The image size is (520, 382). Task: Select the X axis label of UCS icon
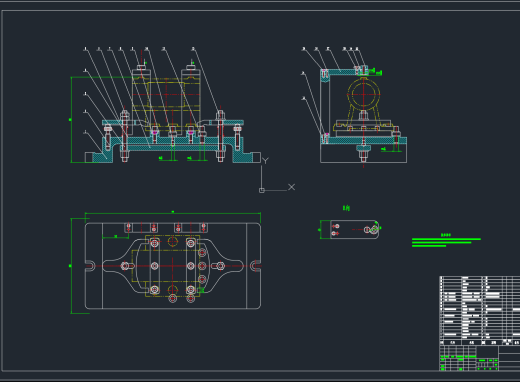click(x=291, y=187)
